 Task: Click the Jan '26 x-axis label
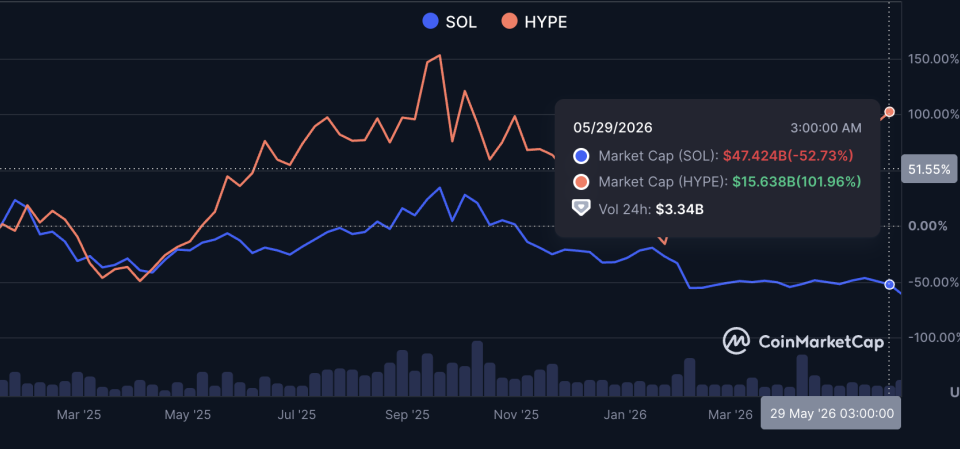tap(624, 415)
